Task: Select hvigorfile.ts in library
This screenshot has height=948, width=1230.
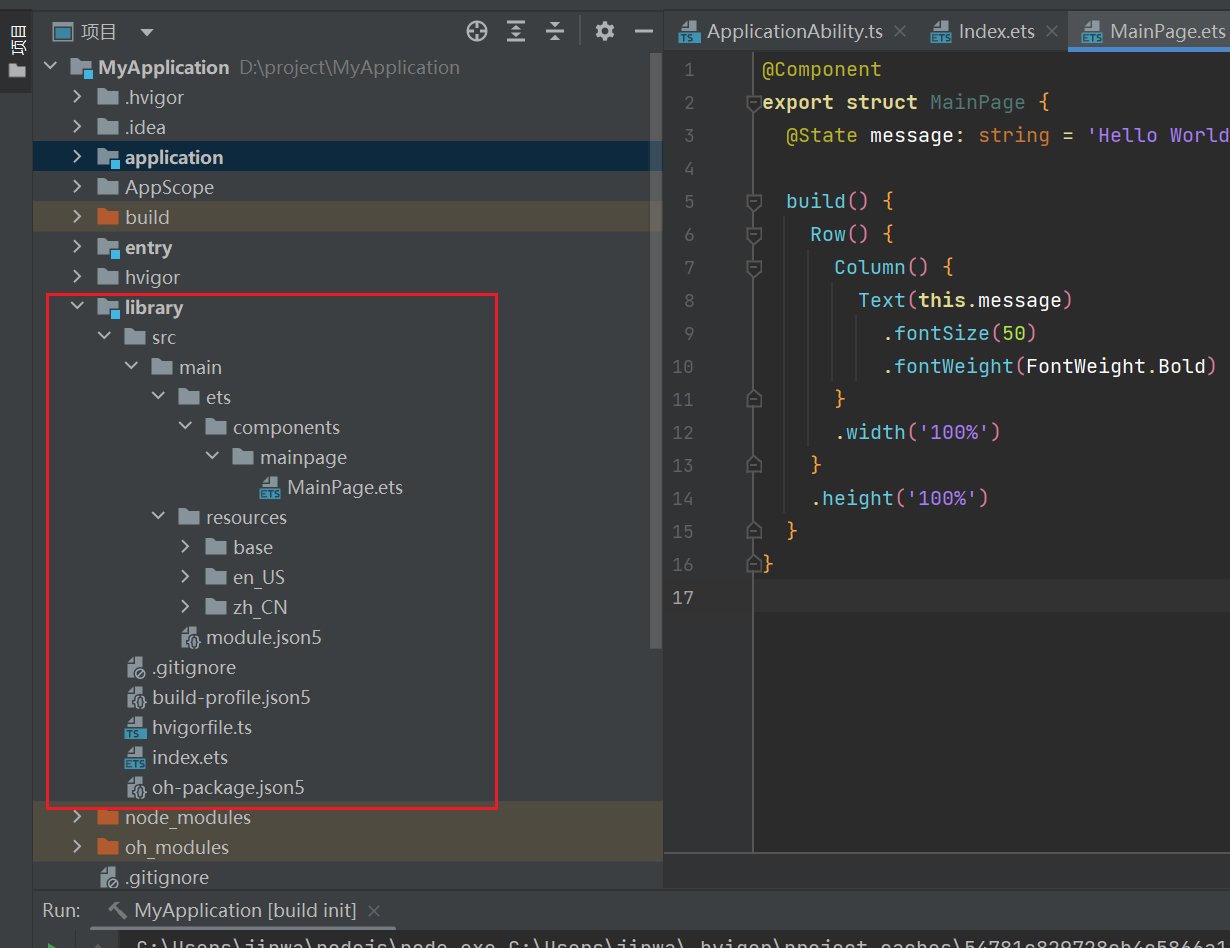Action: click(x=202, y=727)
